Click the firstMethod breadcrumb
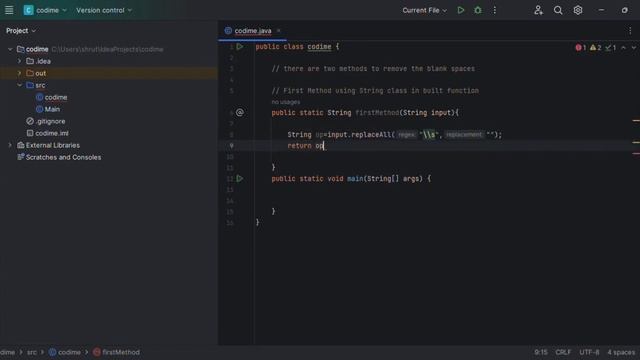This screenshot has height=360, width=640. click(x=116, y=352)
